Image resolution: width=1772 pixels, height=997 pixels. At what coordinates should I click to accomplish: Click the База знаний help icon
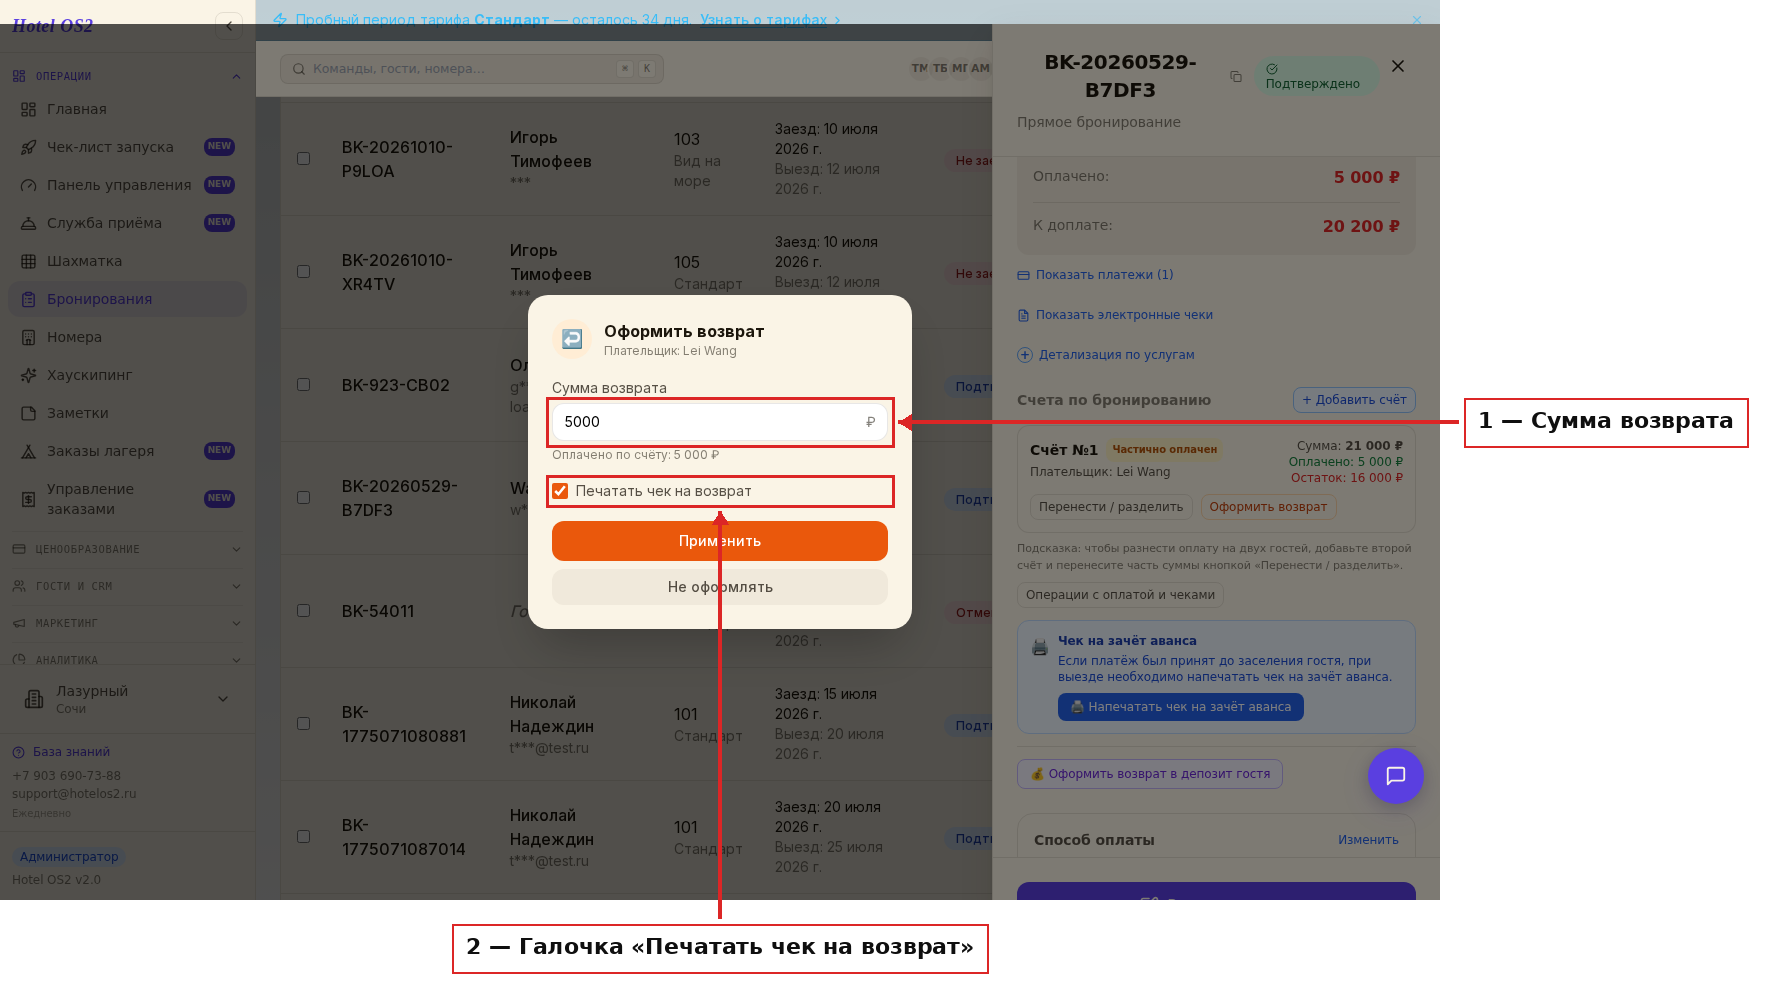click(x=18, y=752)
